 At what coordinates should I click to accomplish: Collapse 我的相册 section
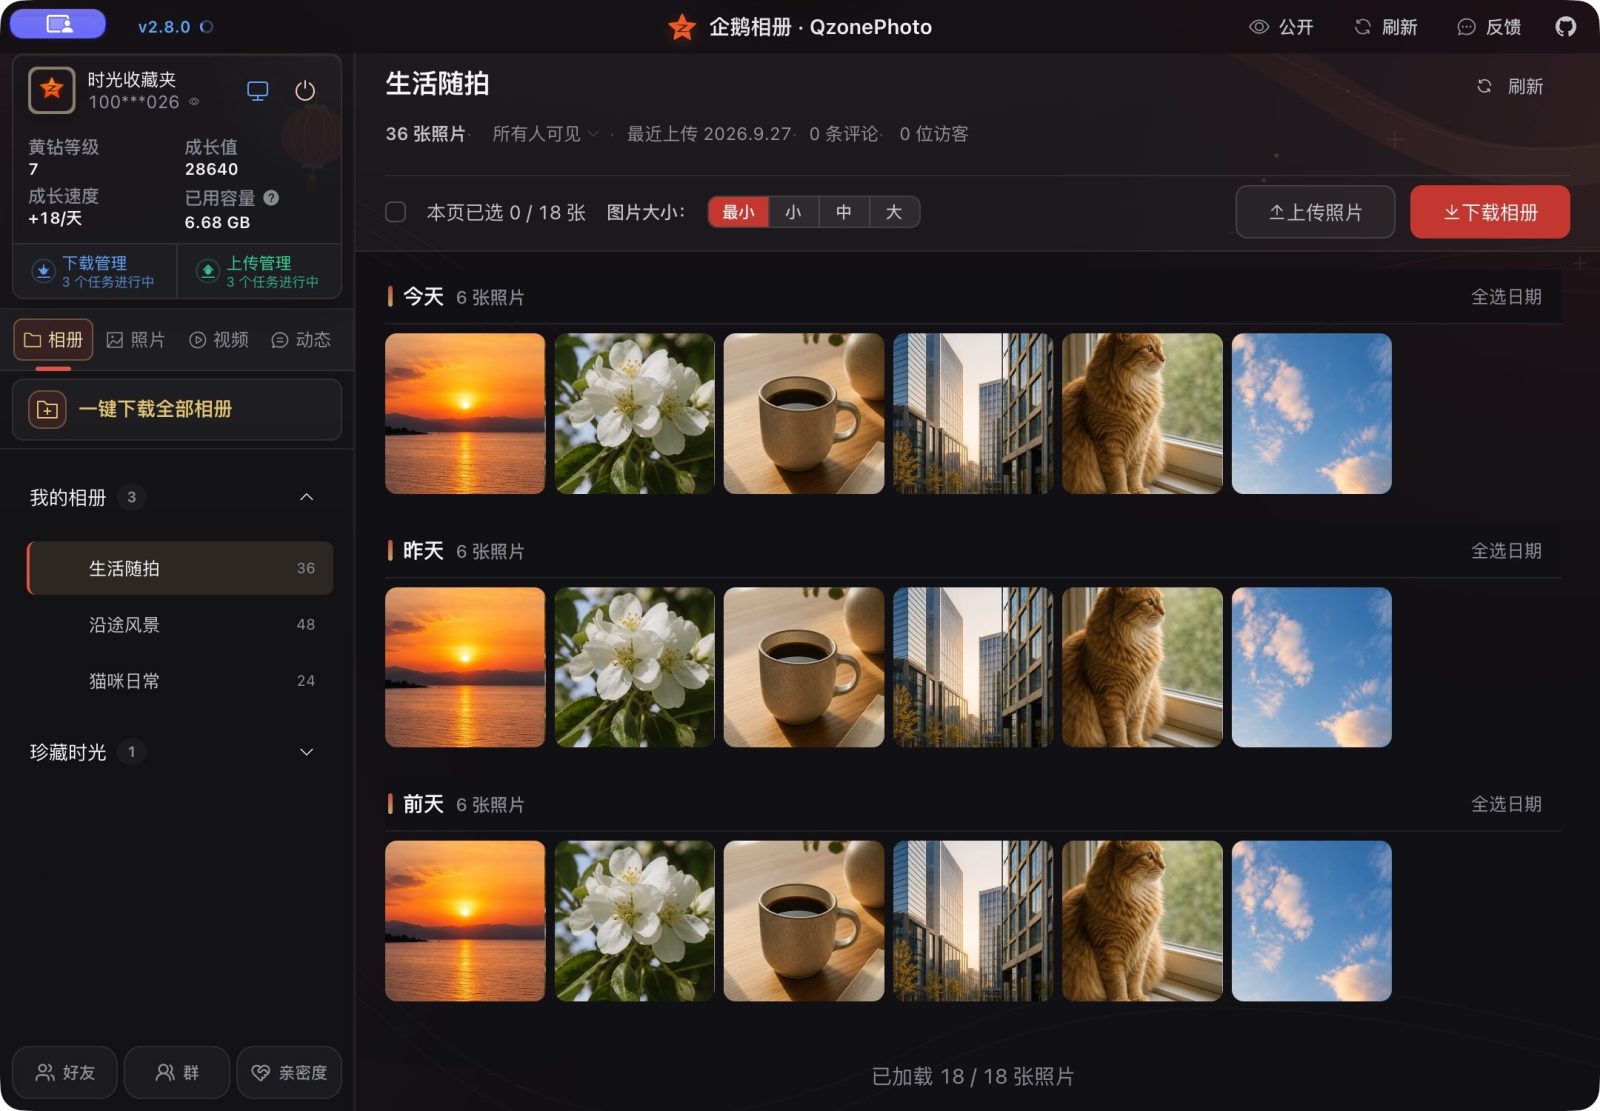coord(307,497)
